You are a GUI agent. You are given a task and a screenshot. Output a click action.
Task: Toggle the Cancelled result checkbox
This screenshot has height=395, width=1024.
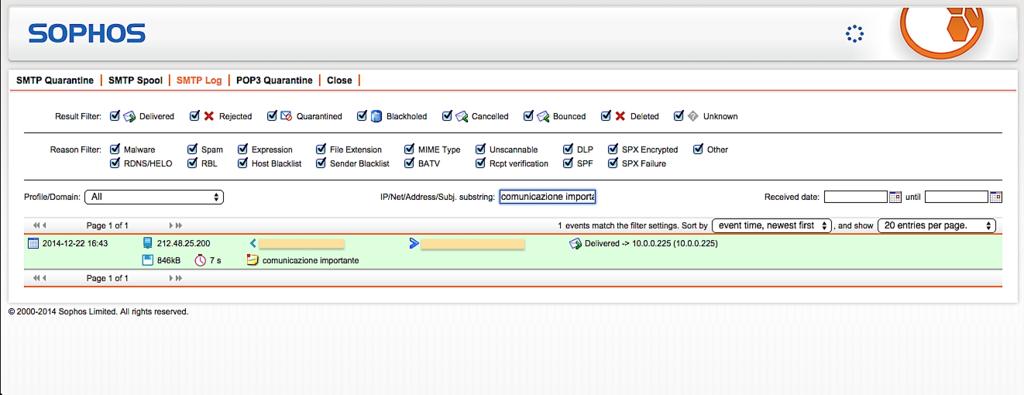[x=447, y=116]
